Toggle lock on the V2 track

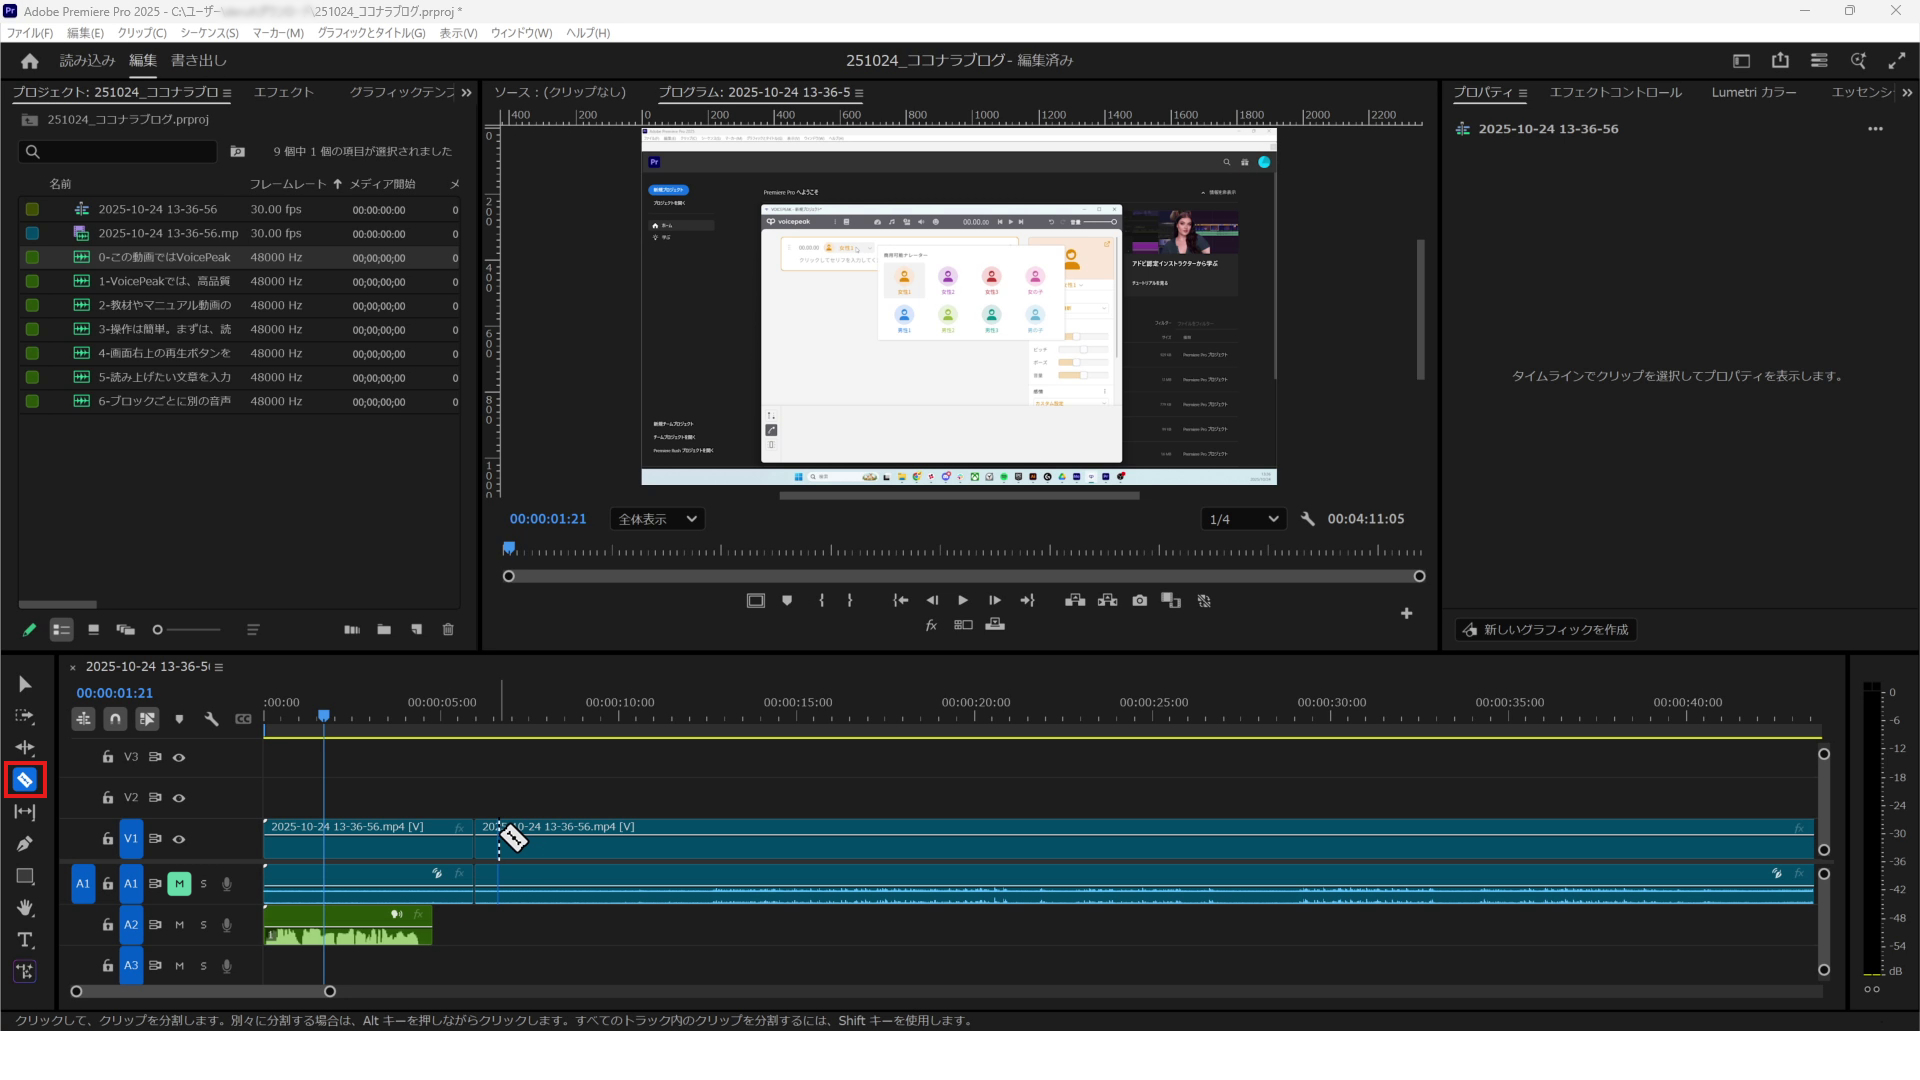click(107, 798)
